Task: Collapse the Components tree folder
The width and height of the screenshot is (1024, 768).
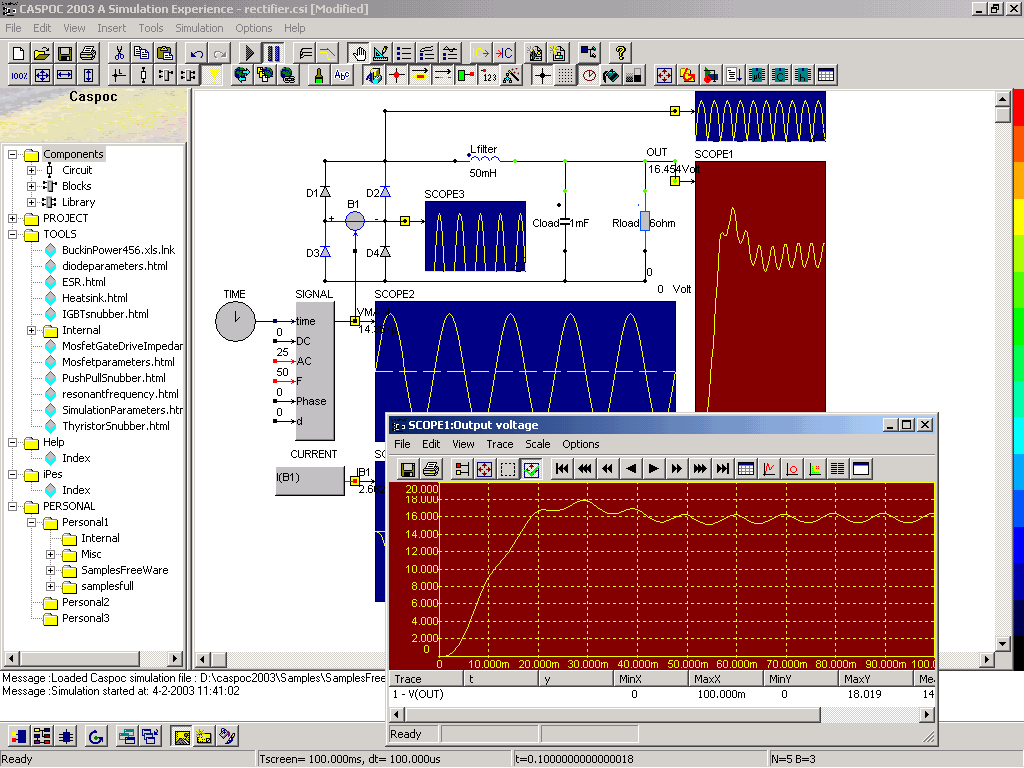Action: click(12, 155)
